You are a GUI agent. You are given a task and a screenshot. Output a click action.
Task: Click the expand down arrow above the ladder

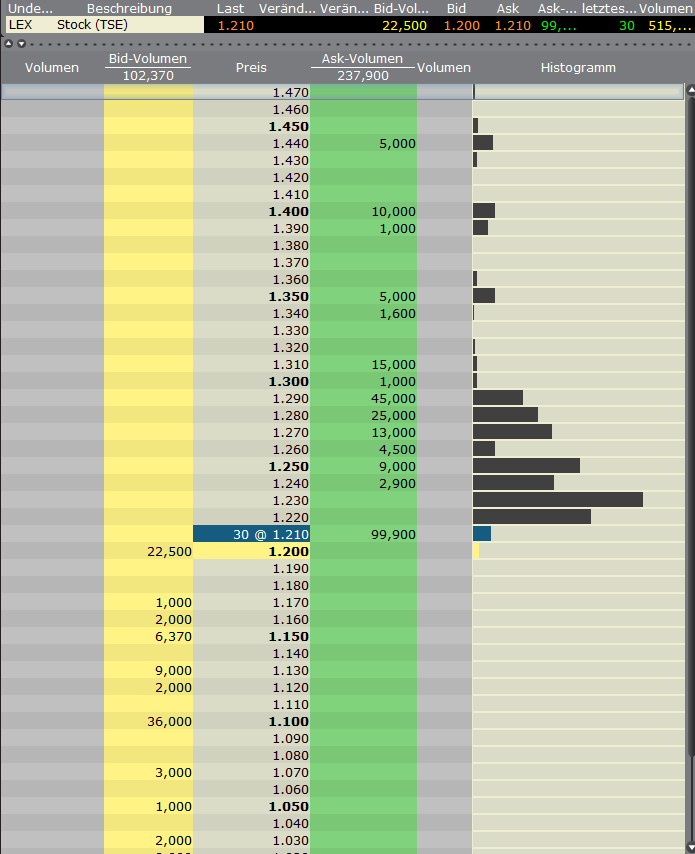[x=21, y=43]
